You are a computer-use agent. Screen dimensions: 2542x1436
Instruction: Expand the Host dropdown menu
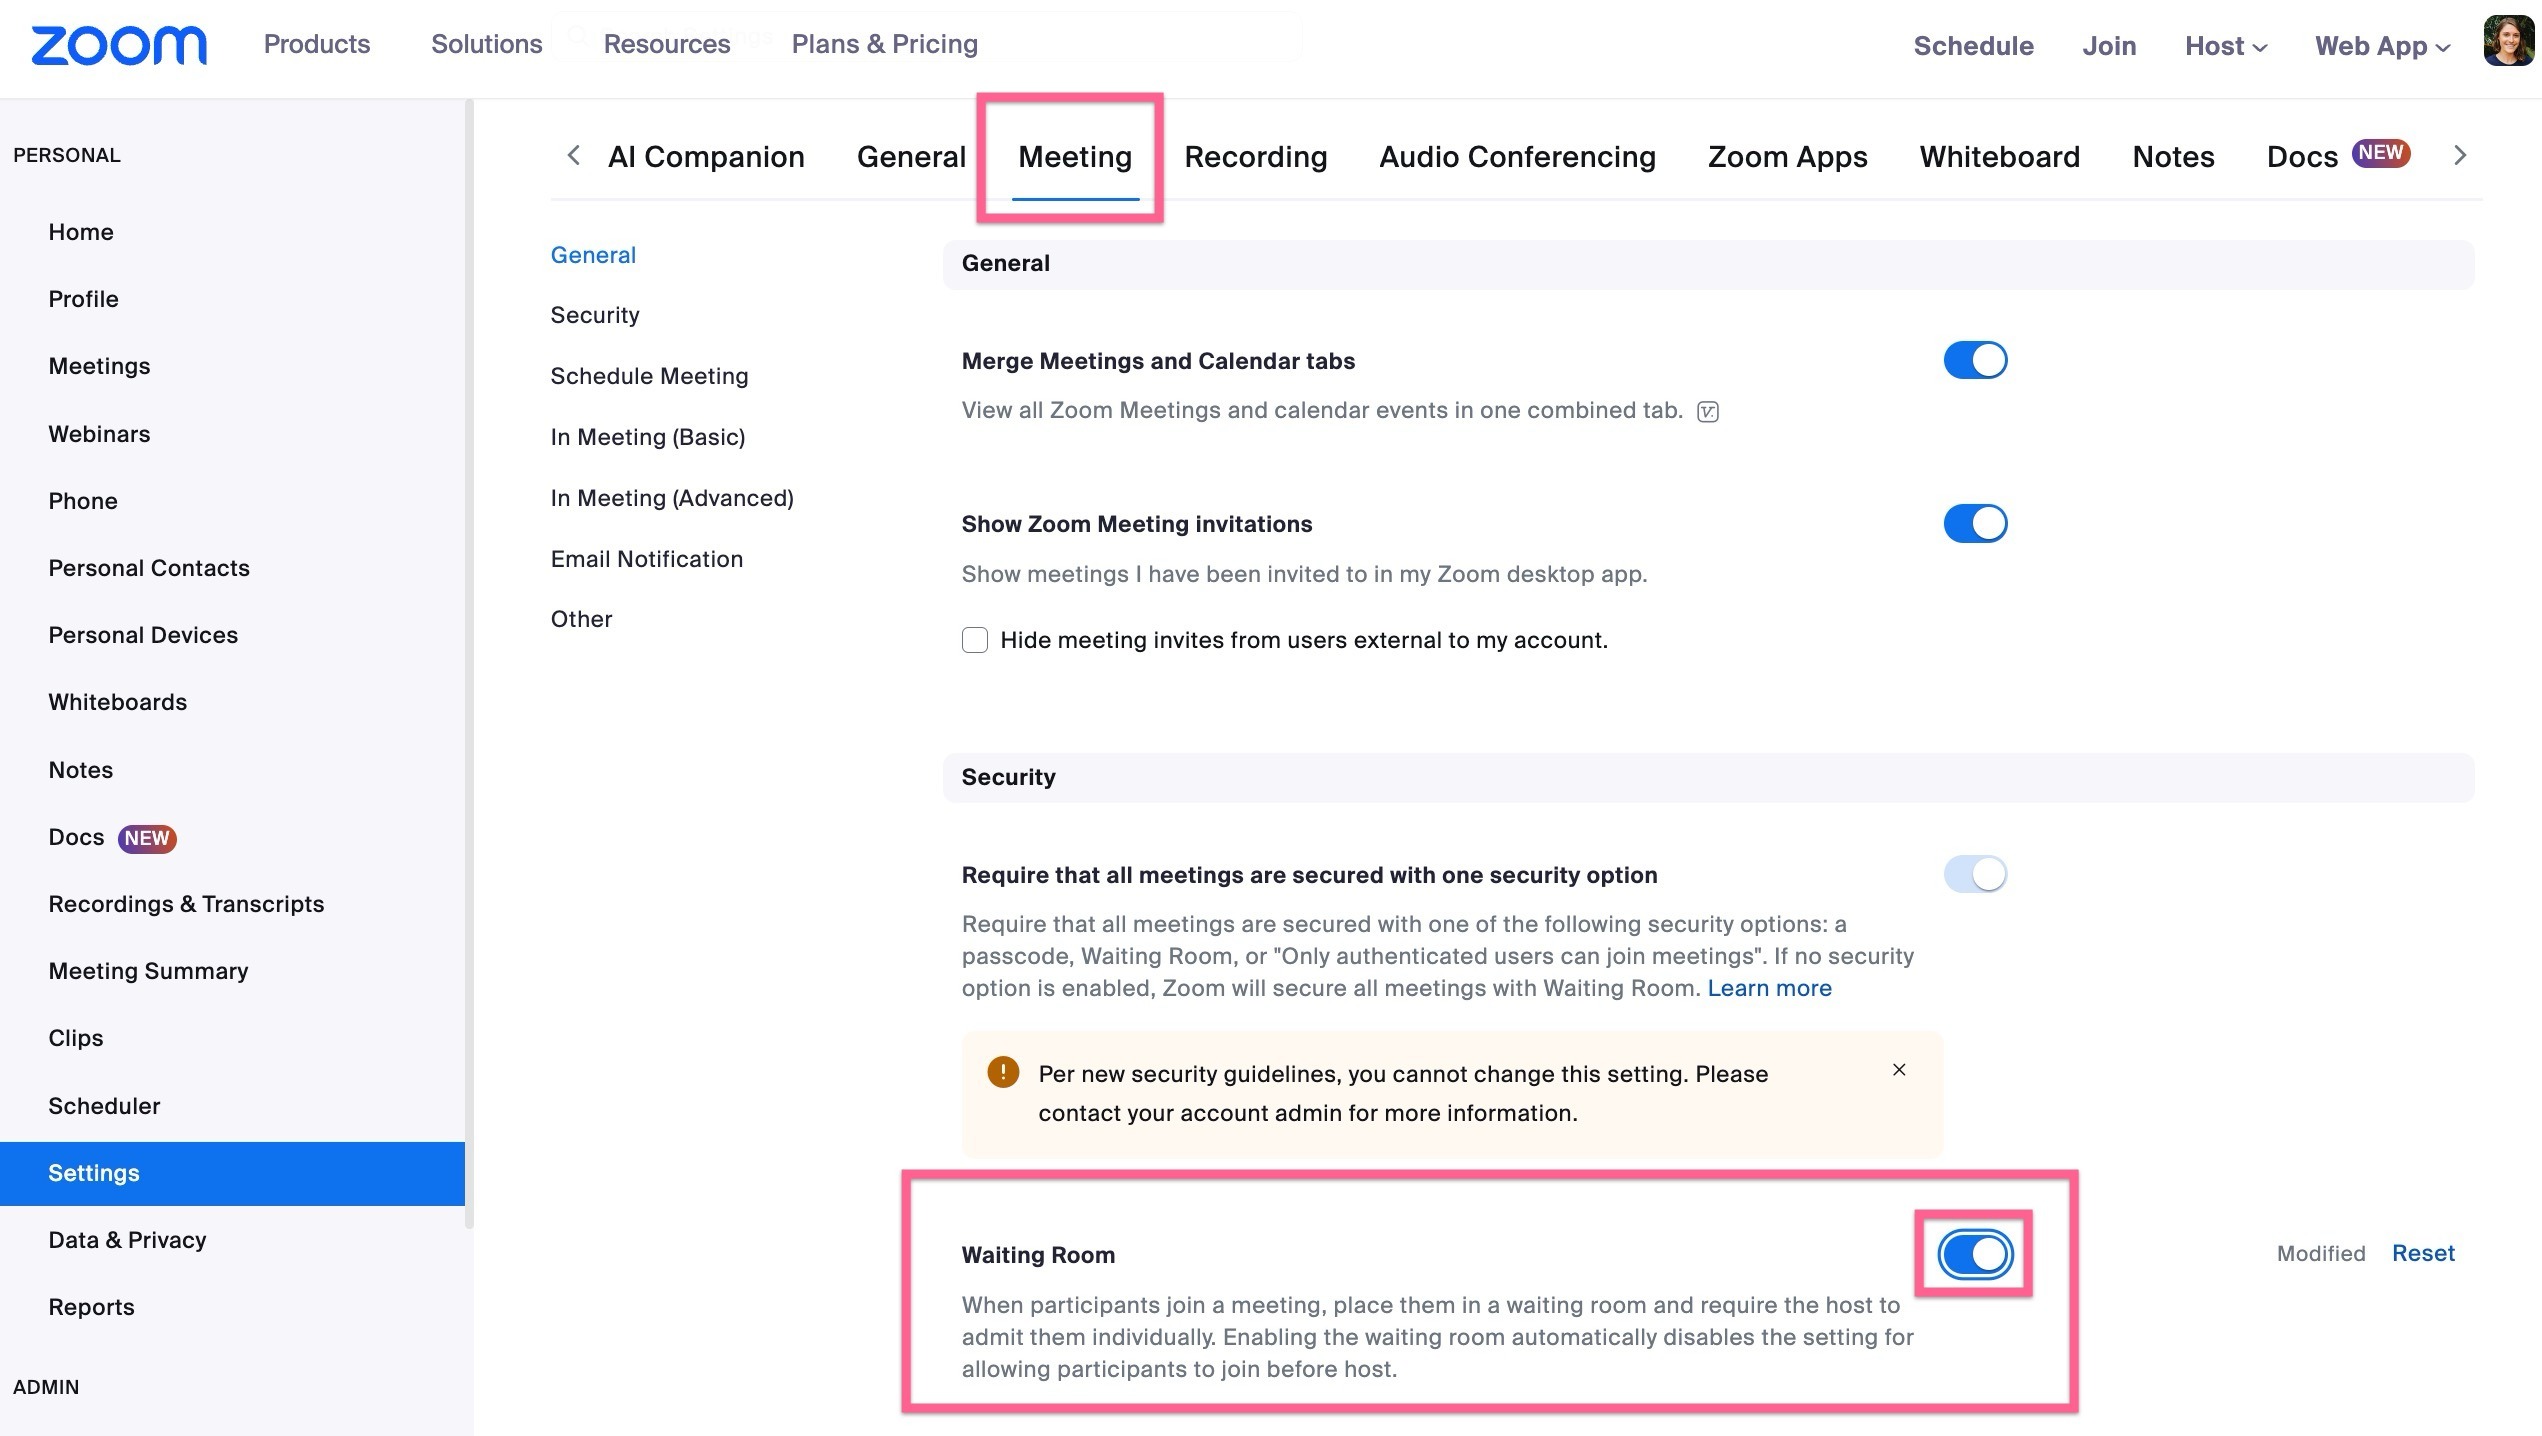(2225, 46)
